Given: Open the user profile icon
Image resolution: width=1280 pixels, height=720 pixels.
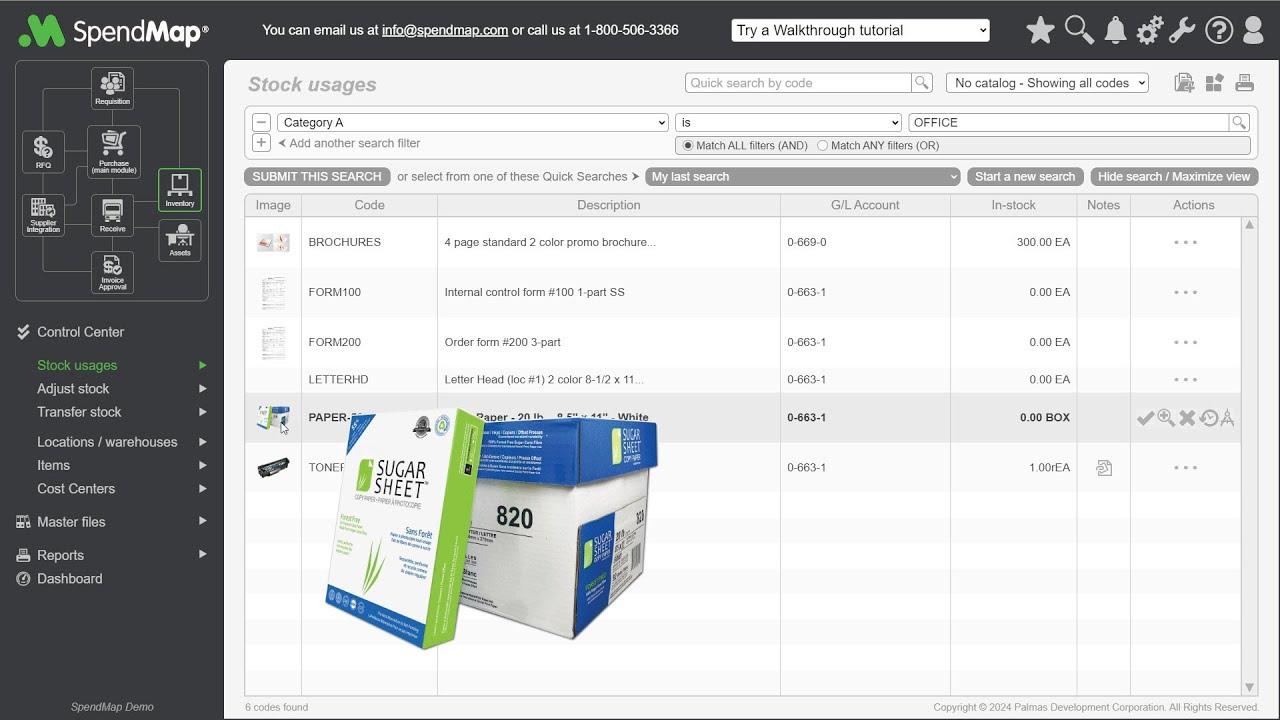Looking at the screenshot, I should point(1253,30).
